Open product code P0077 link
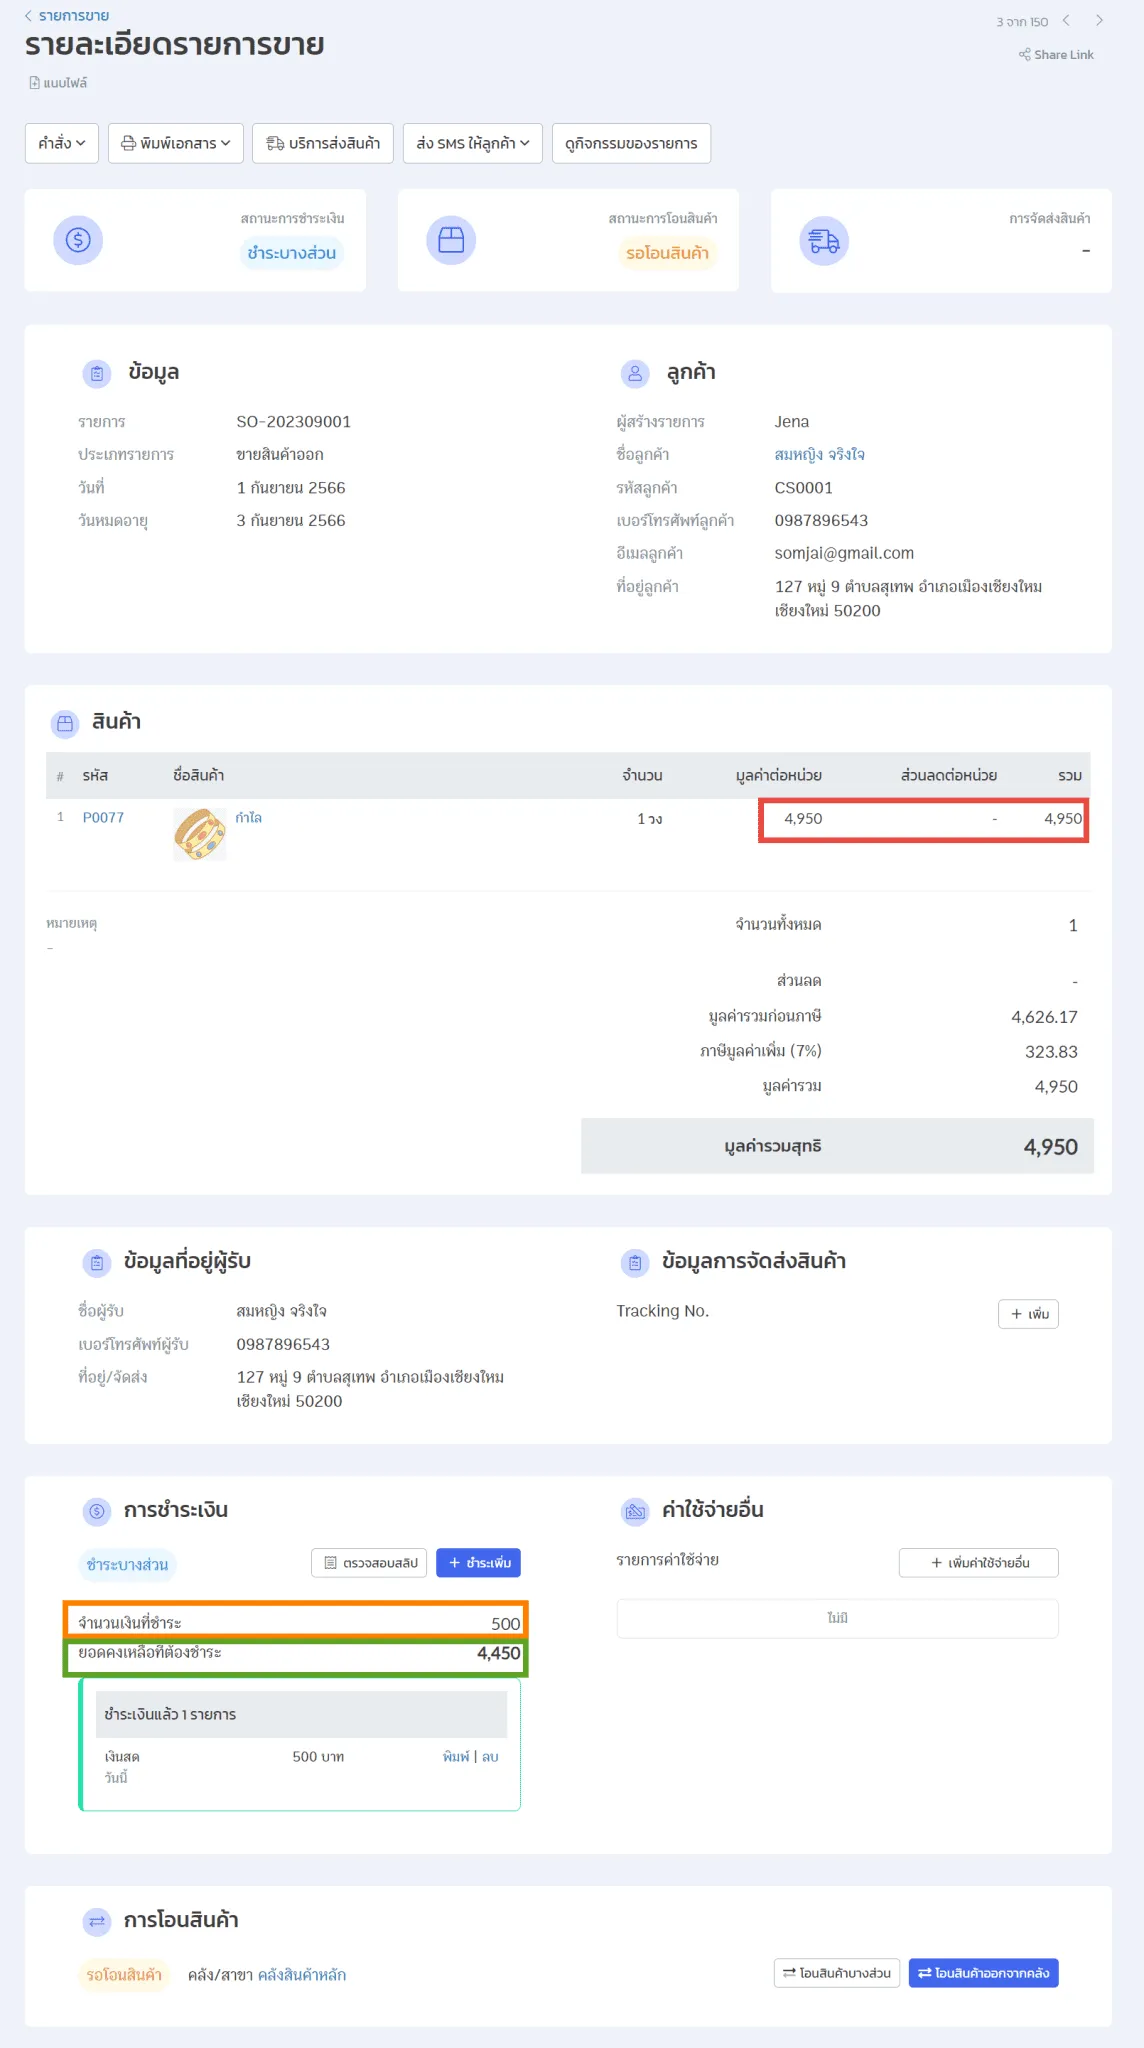 (103, 818)
